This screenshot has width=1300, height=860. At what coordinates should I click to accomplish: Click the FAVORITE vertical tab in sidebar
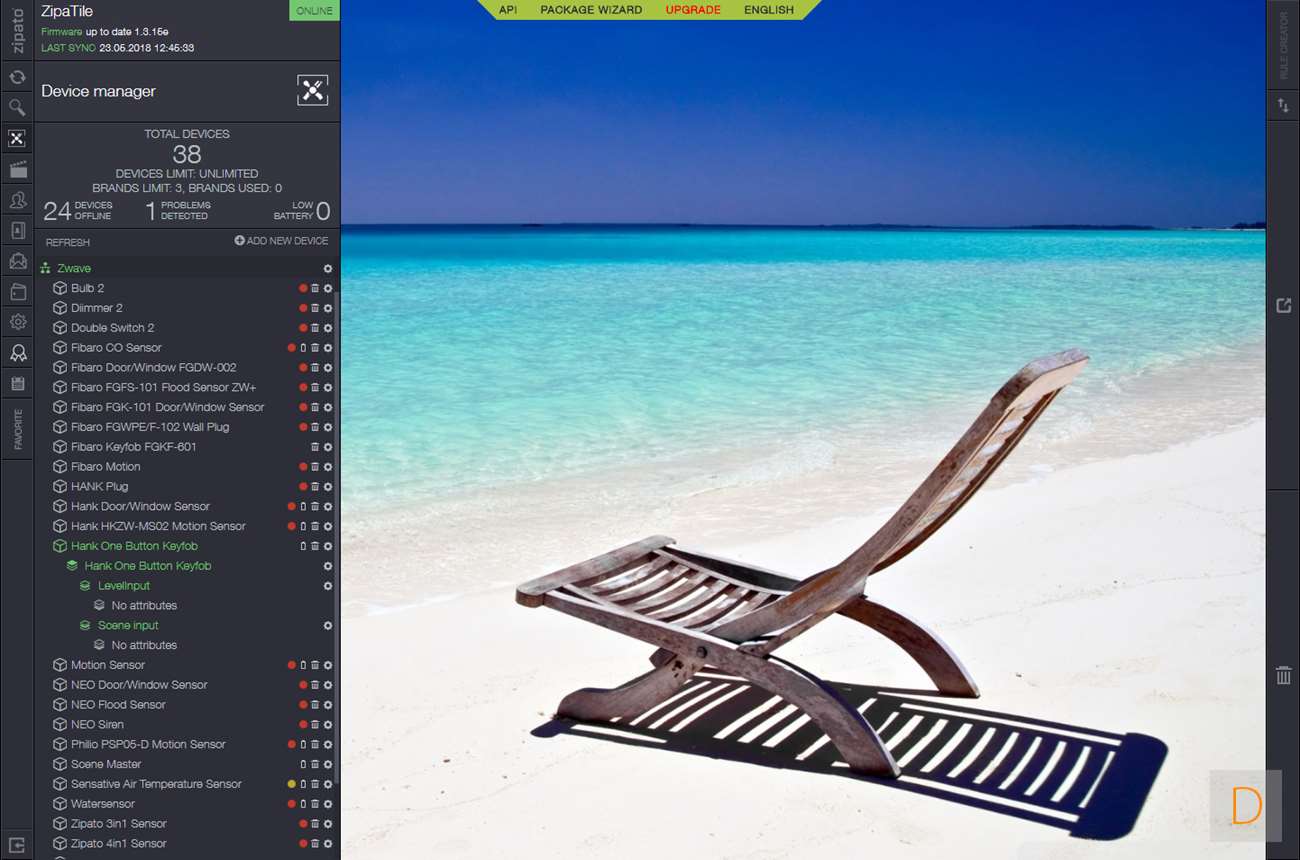17,429
